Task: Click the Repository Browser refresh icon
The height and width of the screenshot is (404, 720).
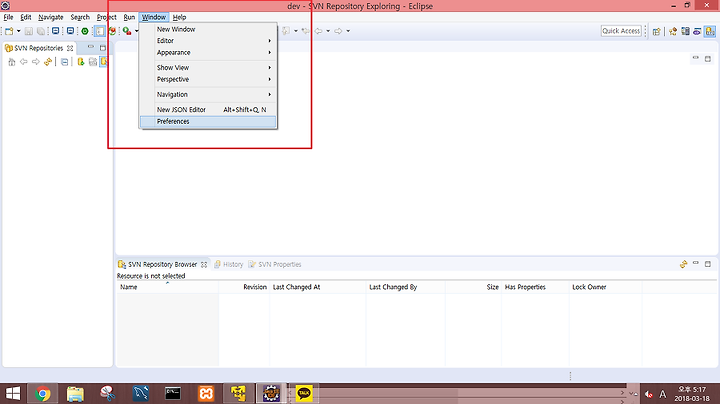Action: click(x=683, y=264)
